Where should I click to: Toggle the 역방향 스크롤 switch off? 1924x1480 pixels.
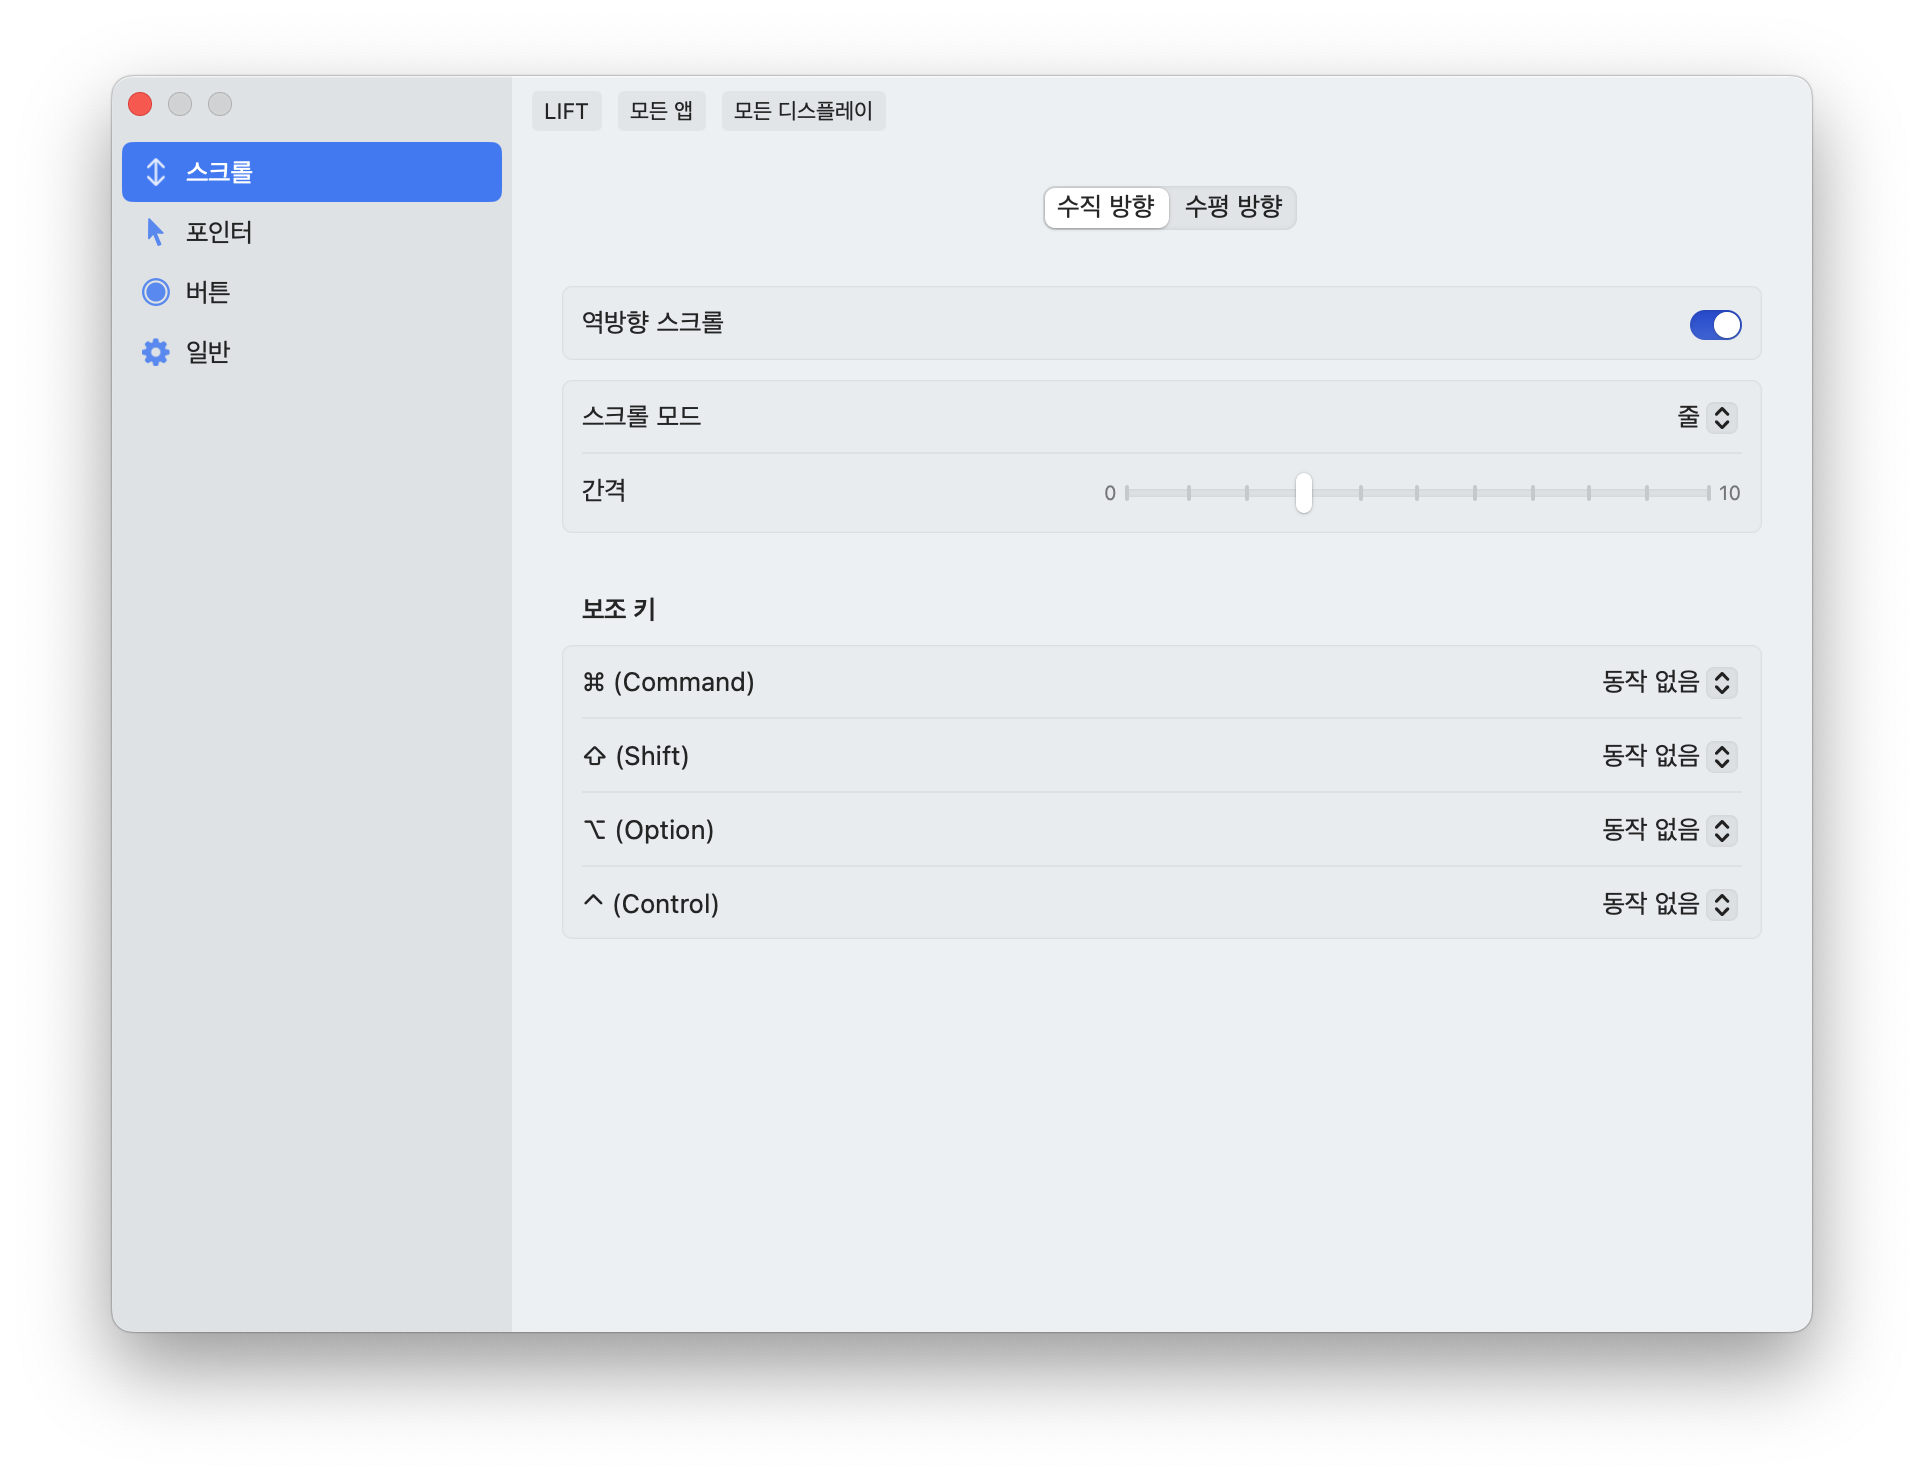(x=1715, y=325)
